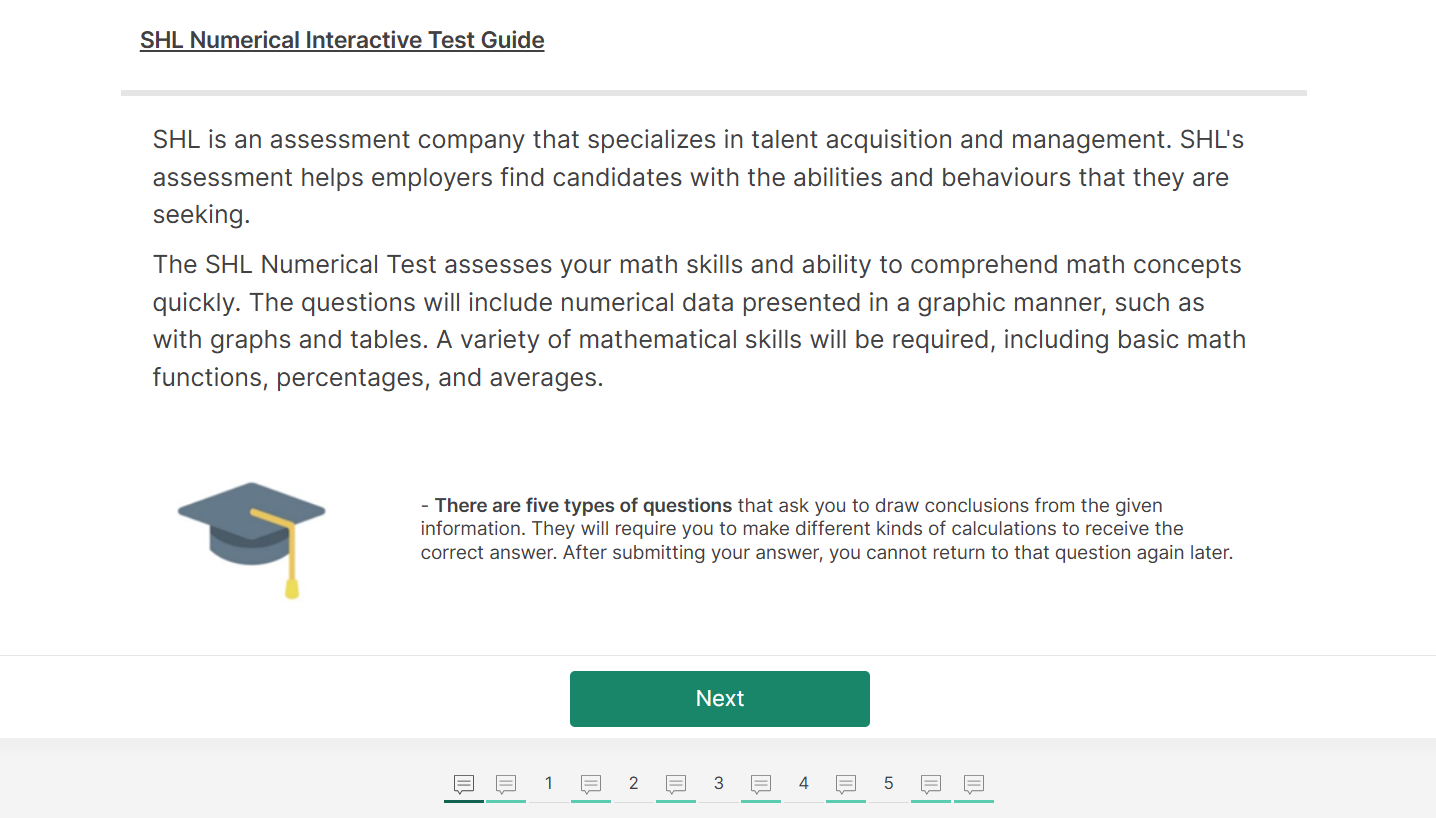
Task: Click the paragraph starting "SHL is an assessment company"
Action: click(x=698, y=177)
